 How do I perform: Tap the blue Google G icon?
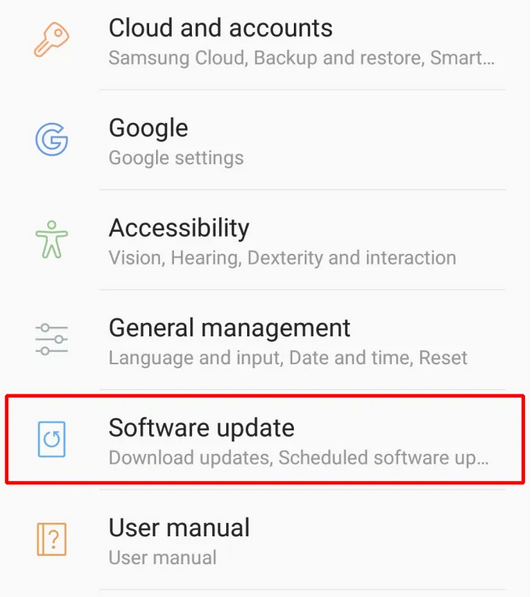[x=52, y=139]
